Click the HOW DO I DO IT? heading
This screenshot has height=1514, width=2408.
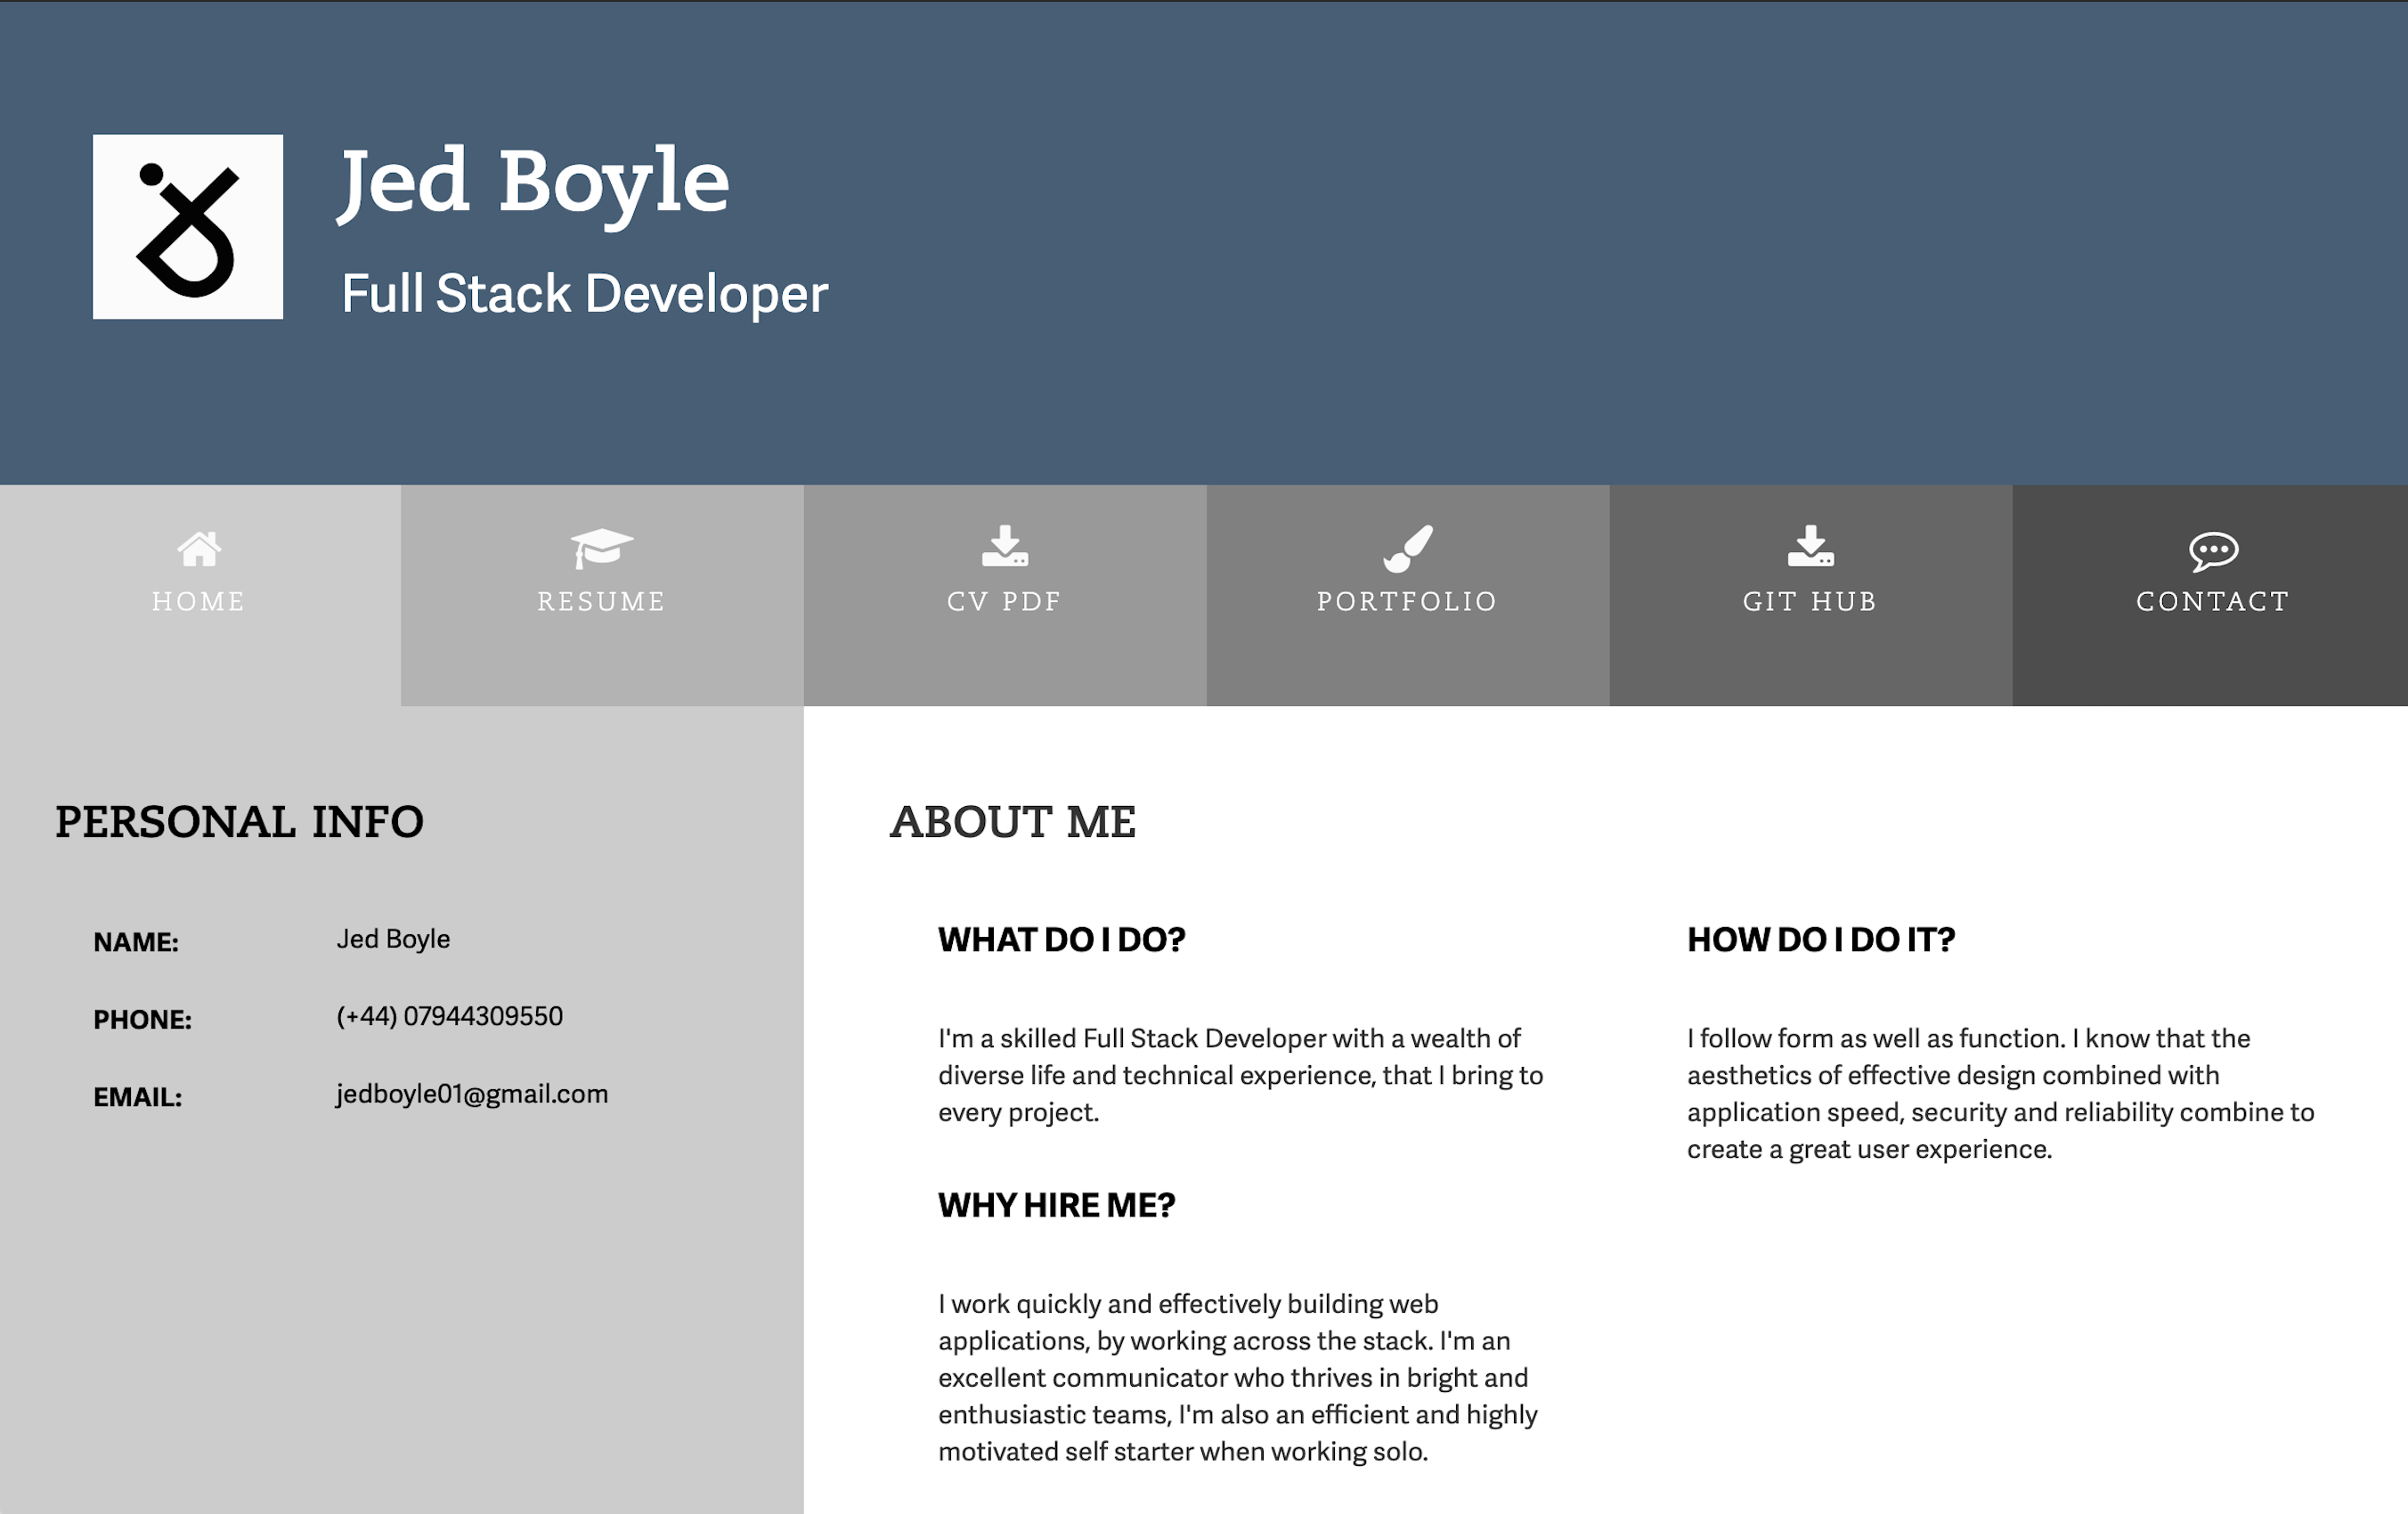1821,940
